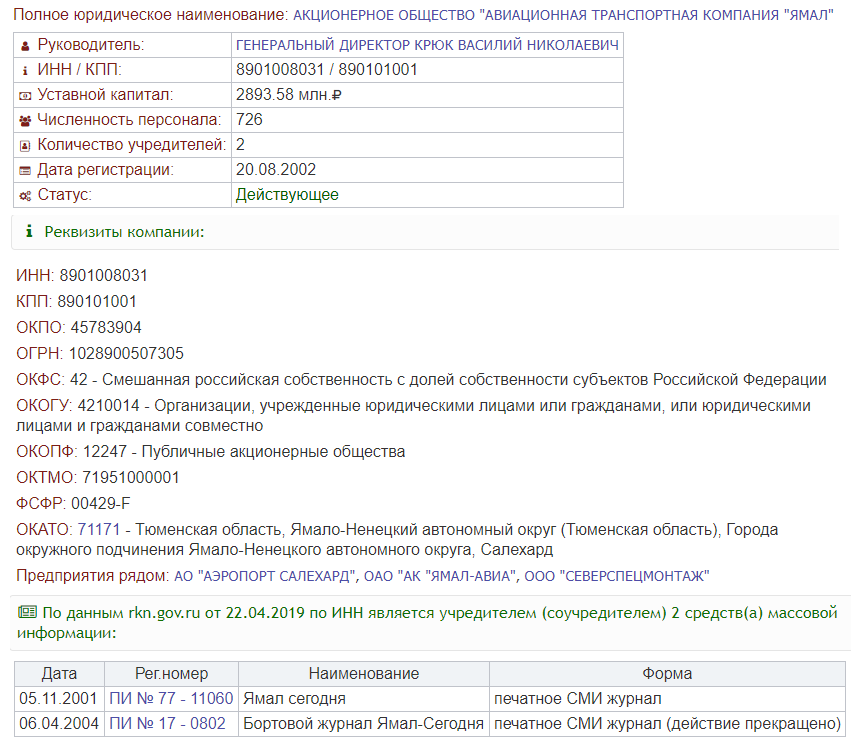
Task: Click the badge icon beside Количество учредителей
Action: 25,146
